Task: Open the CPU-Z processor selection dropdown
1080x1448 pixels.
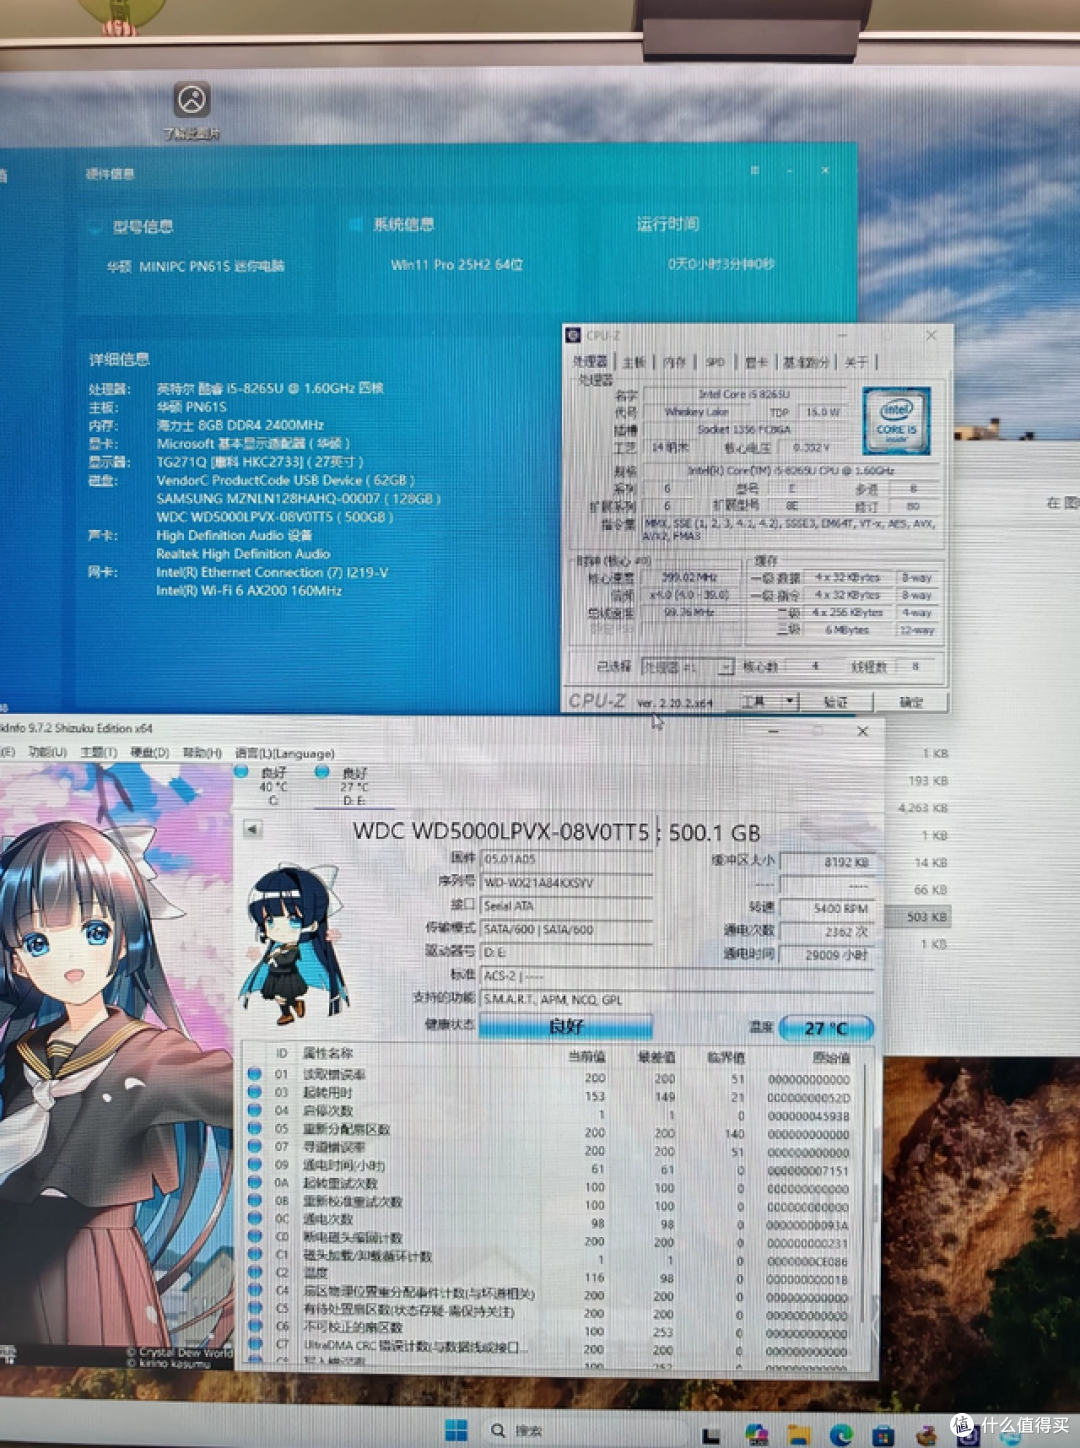Action: pyautogui.click(x=687, y=666)
